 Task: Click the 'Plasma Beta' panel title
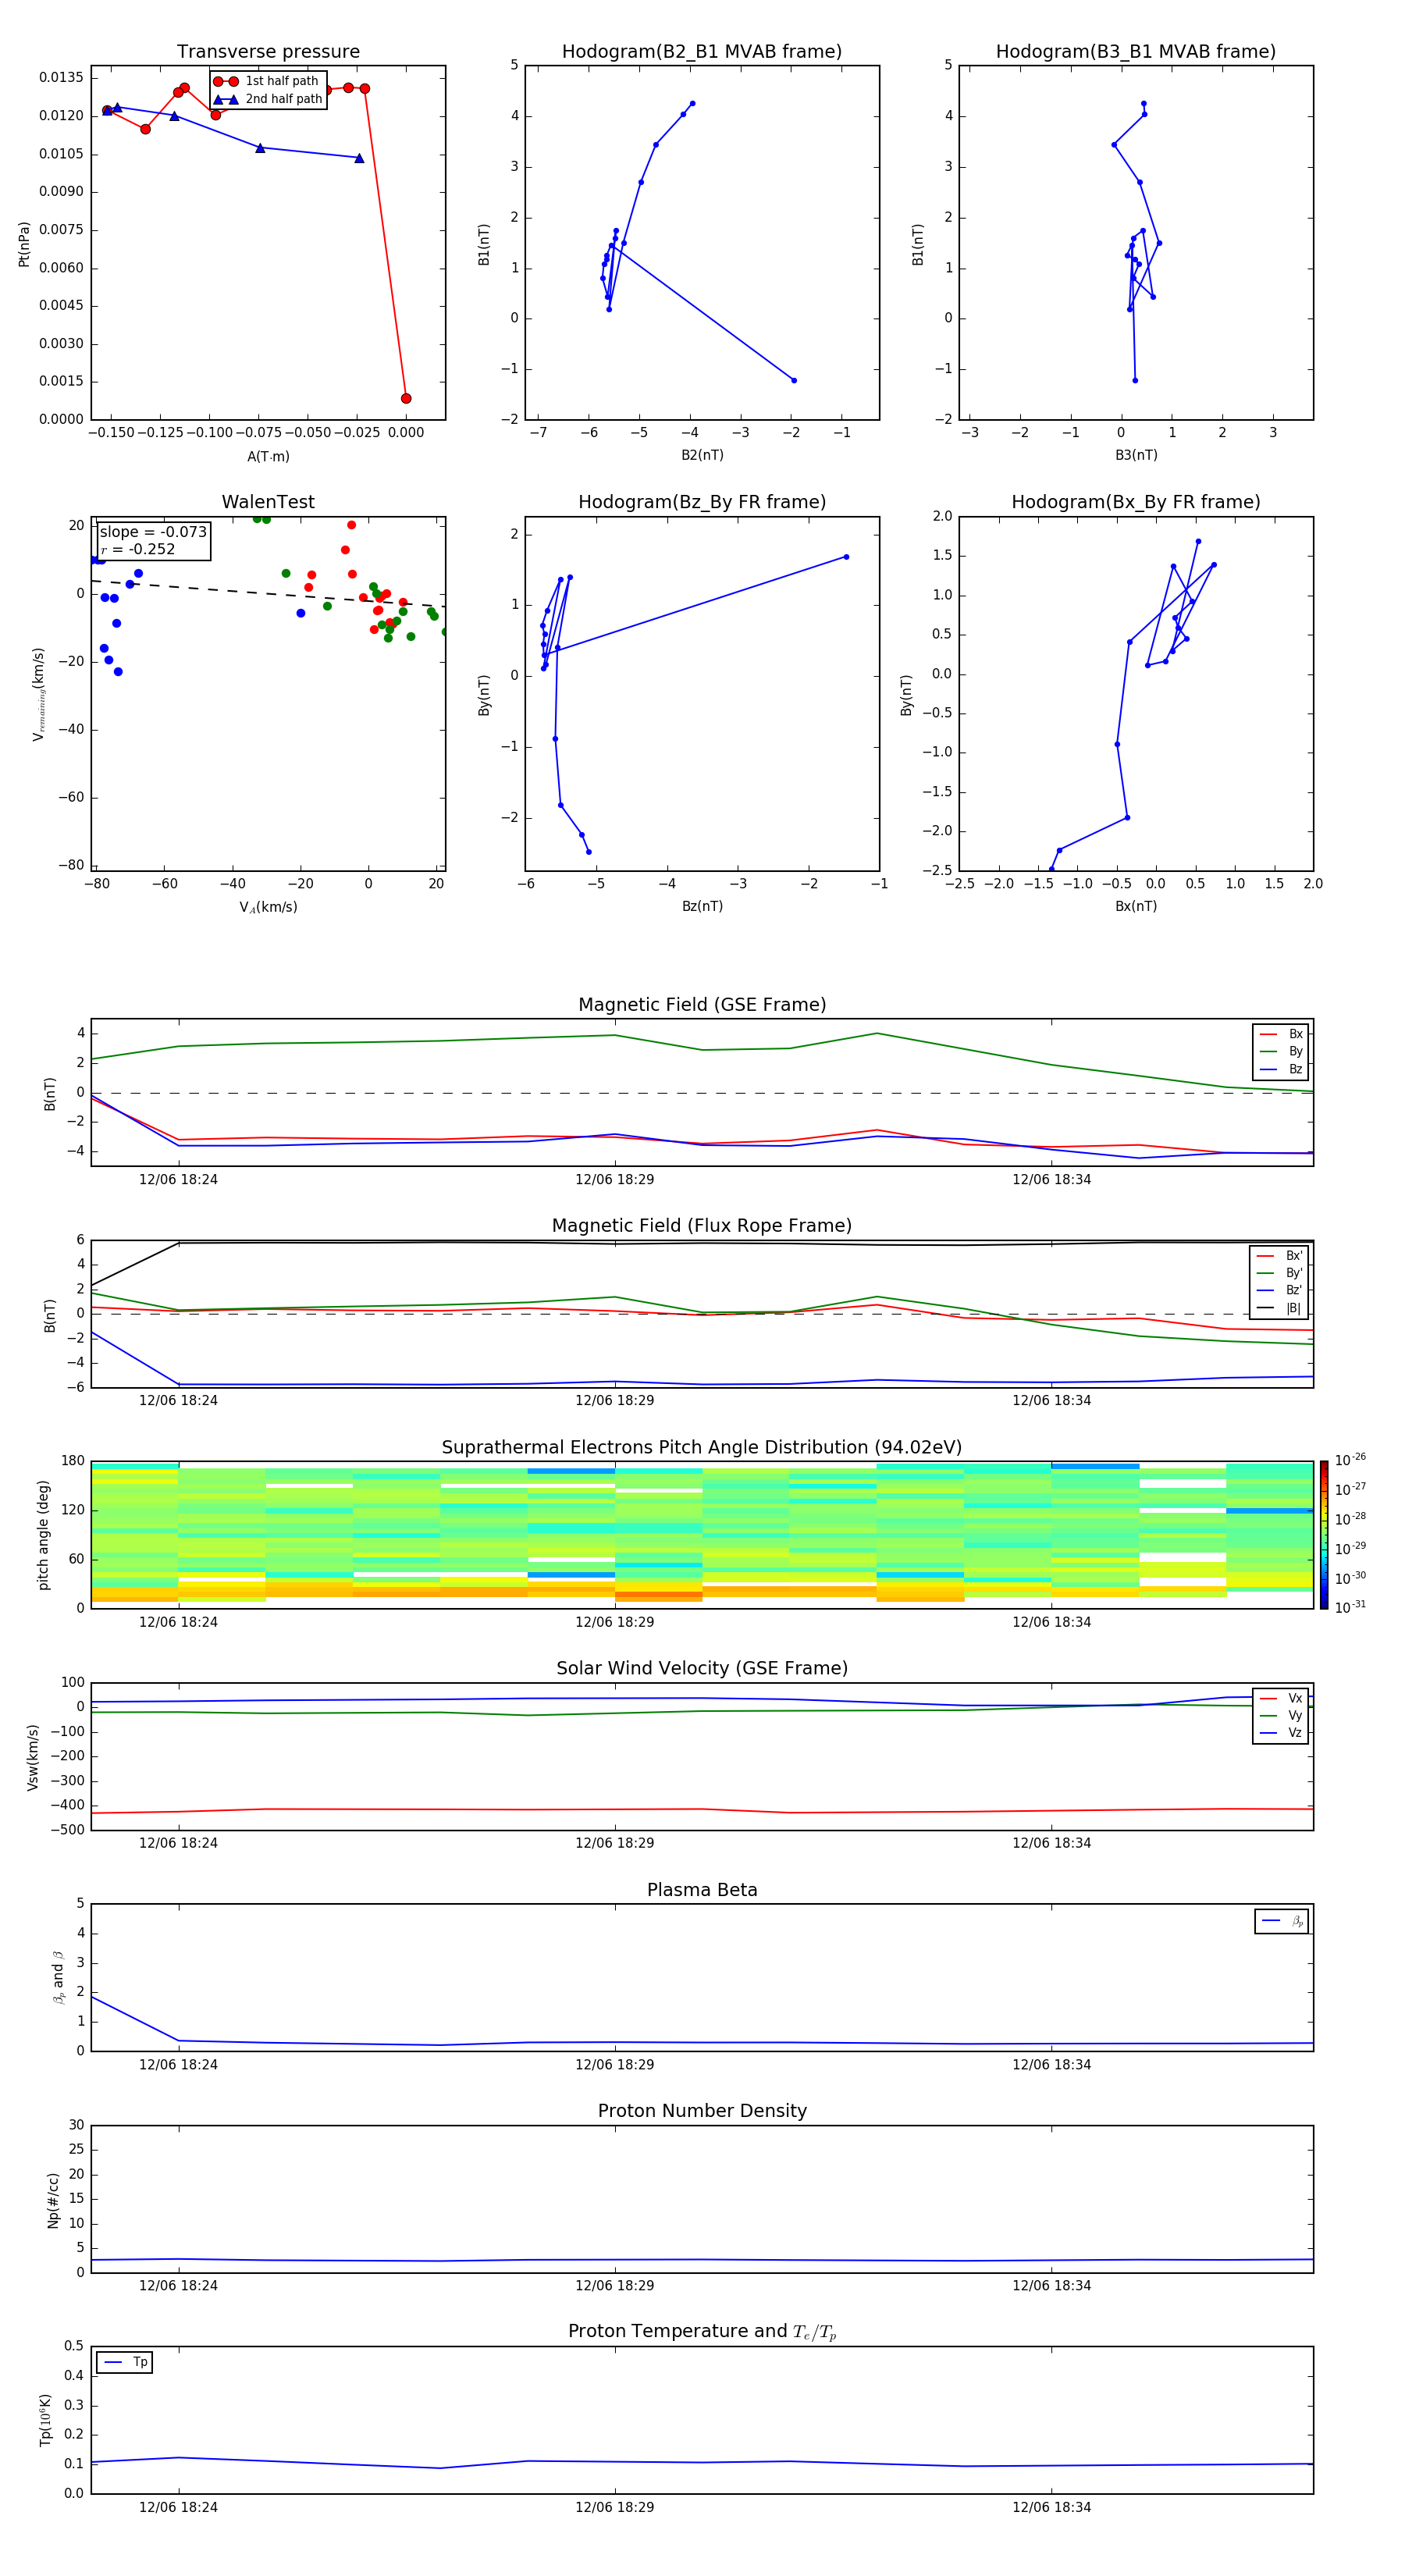click(702, 1890)
